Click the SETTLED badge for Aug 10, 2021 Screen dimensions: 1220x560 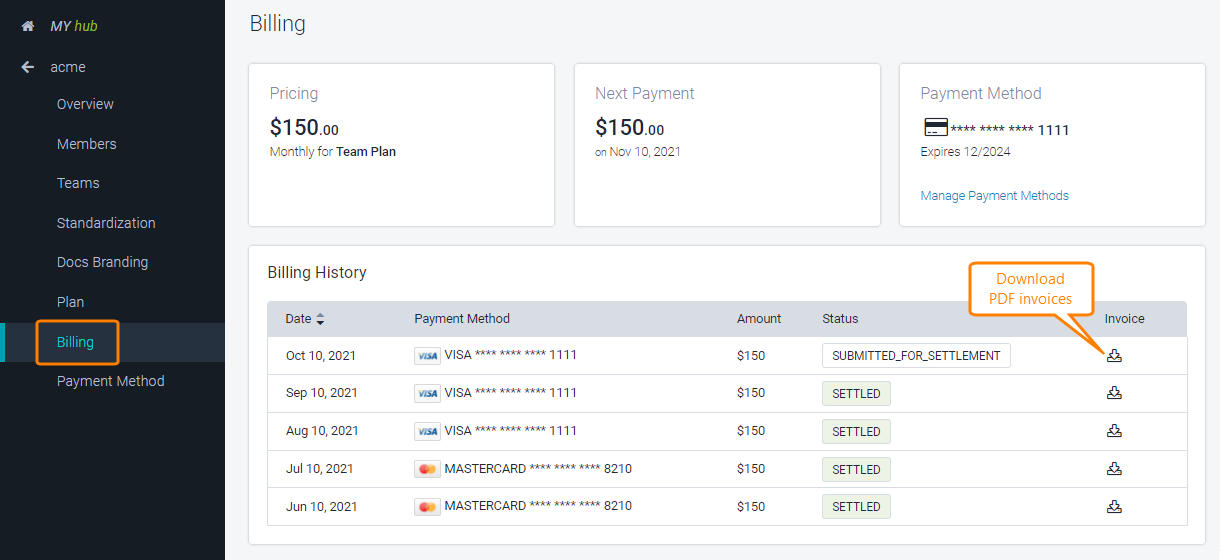point(856,432)
